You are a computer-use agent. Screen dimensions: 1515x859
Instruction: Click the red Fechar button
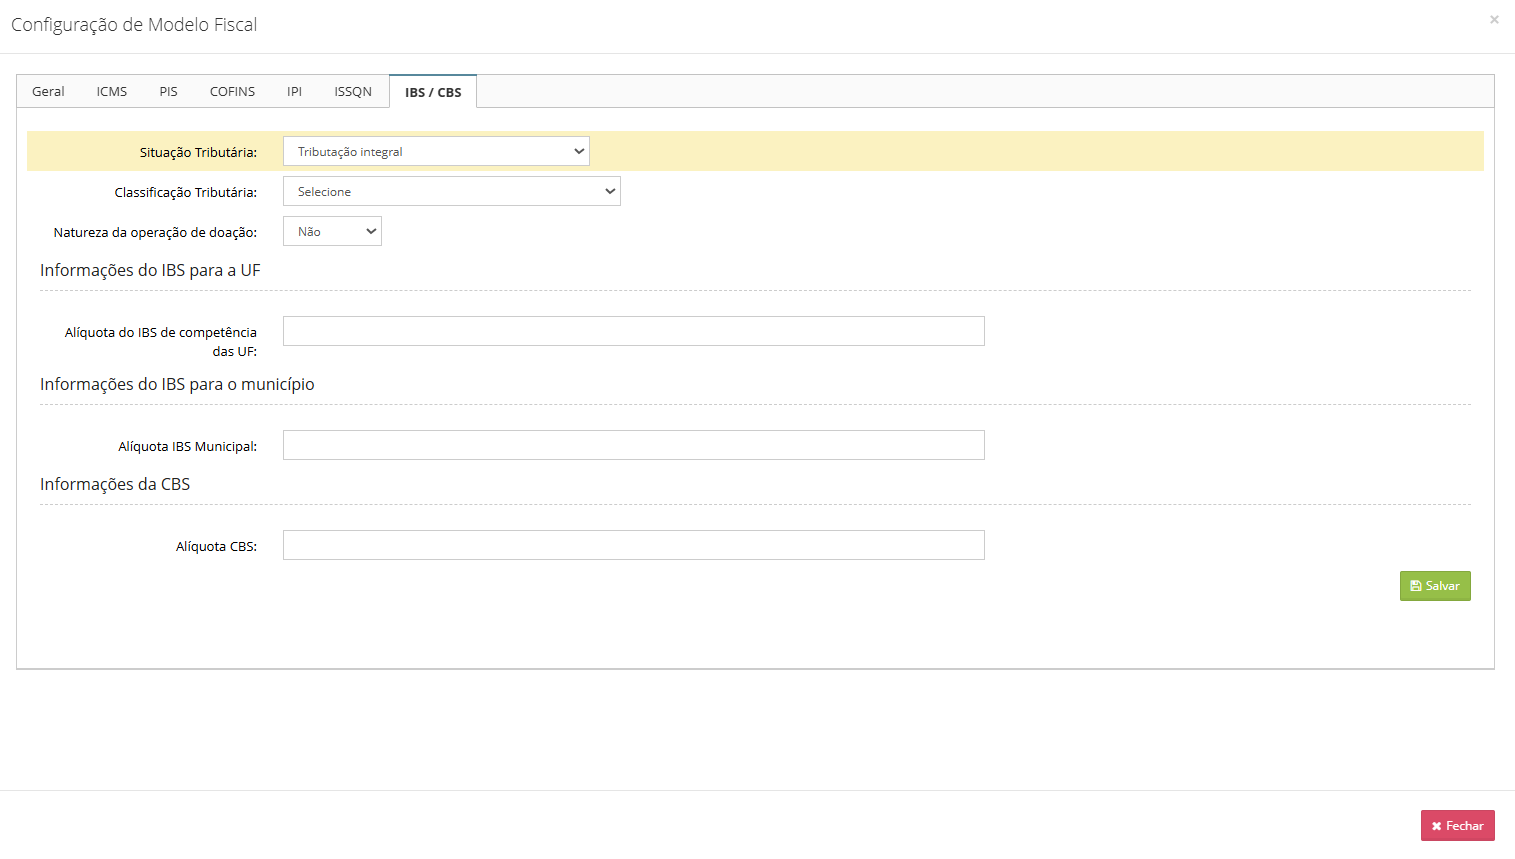[1457, 826]
